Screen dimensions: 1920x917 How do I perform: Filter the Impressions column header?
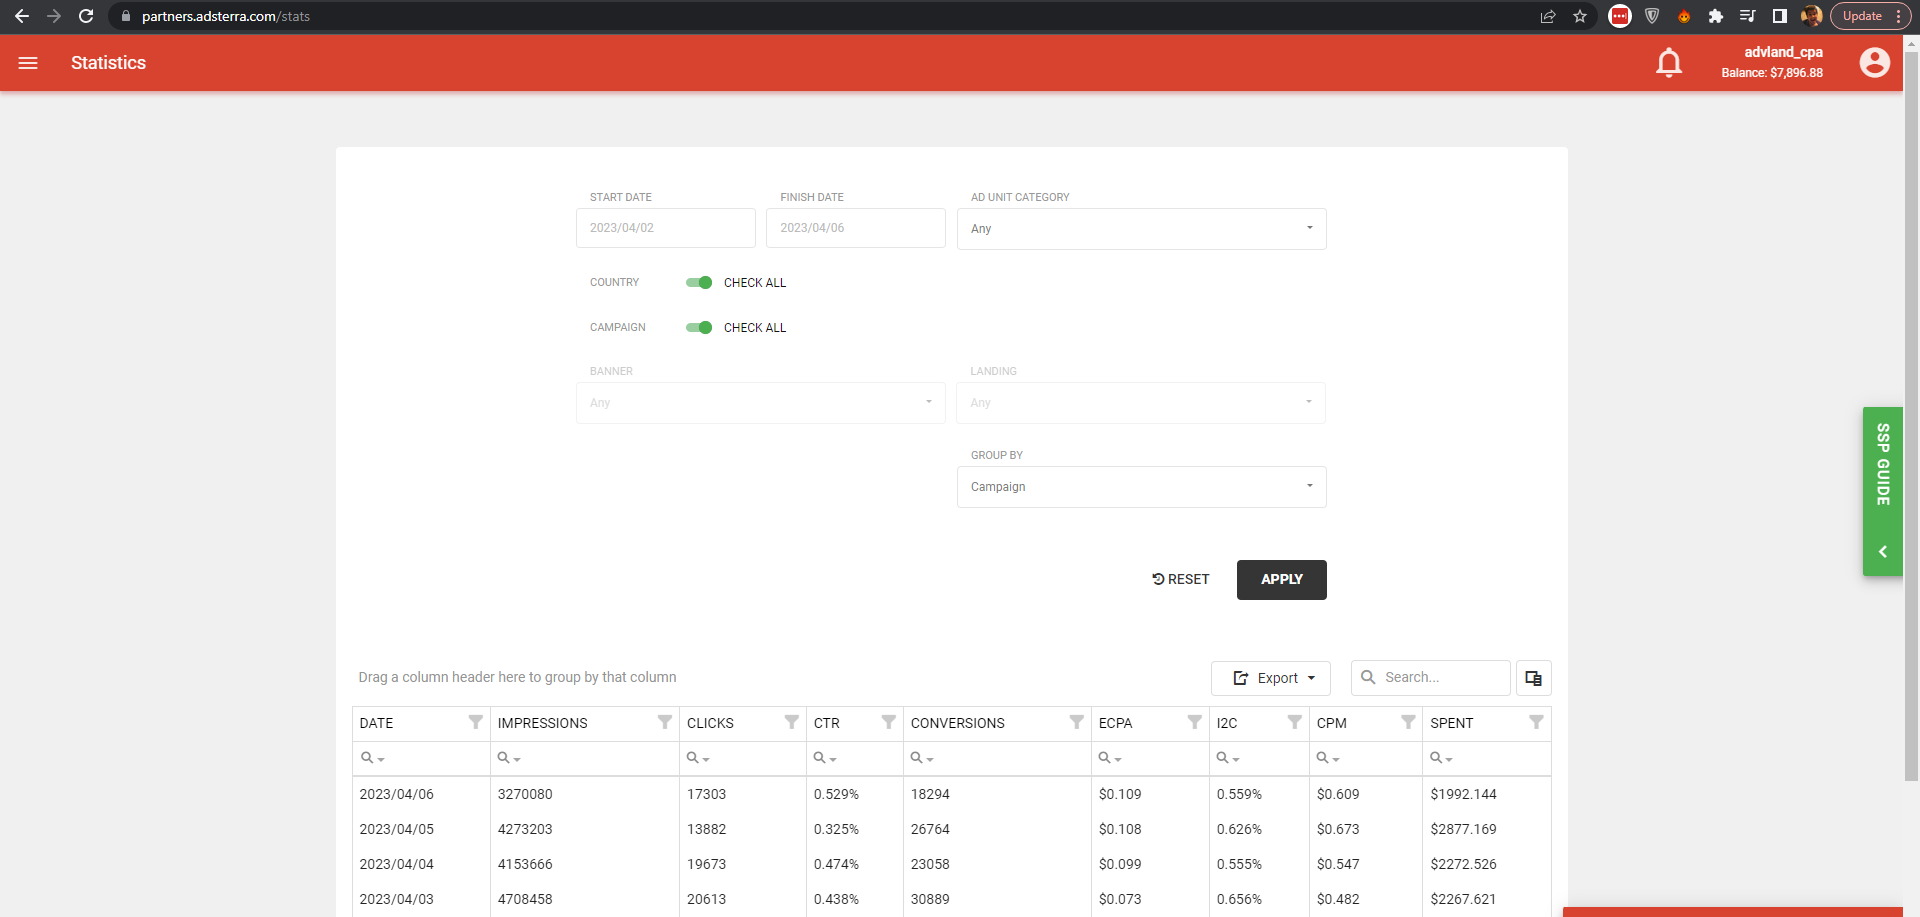pos(664,722)
